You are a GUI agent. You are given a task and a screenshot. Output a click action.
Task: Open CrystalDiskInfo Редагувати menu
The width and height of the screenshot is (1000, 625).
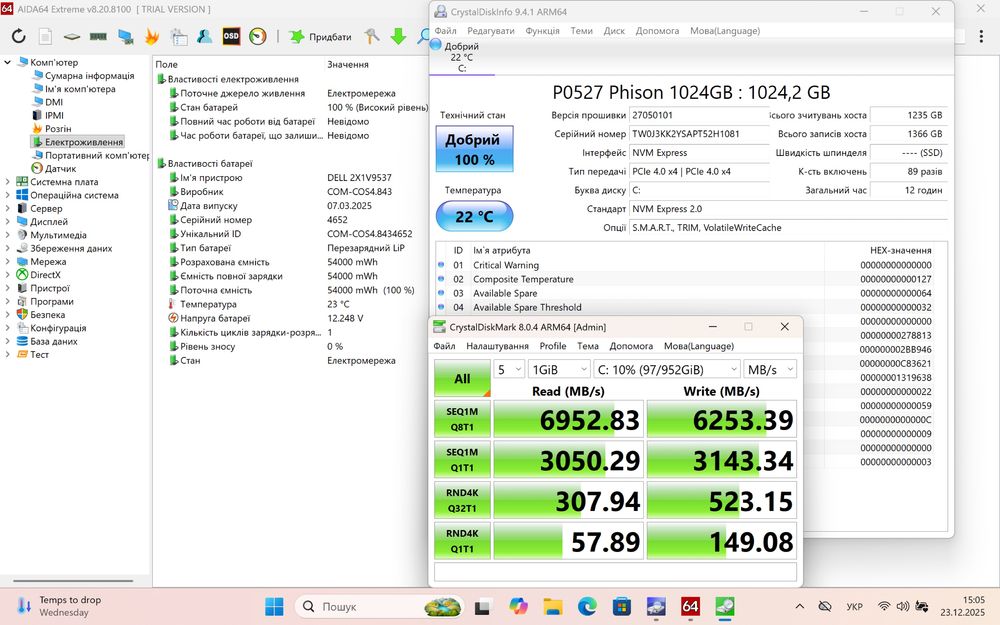pyautogui.click(x=490, y=31)
